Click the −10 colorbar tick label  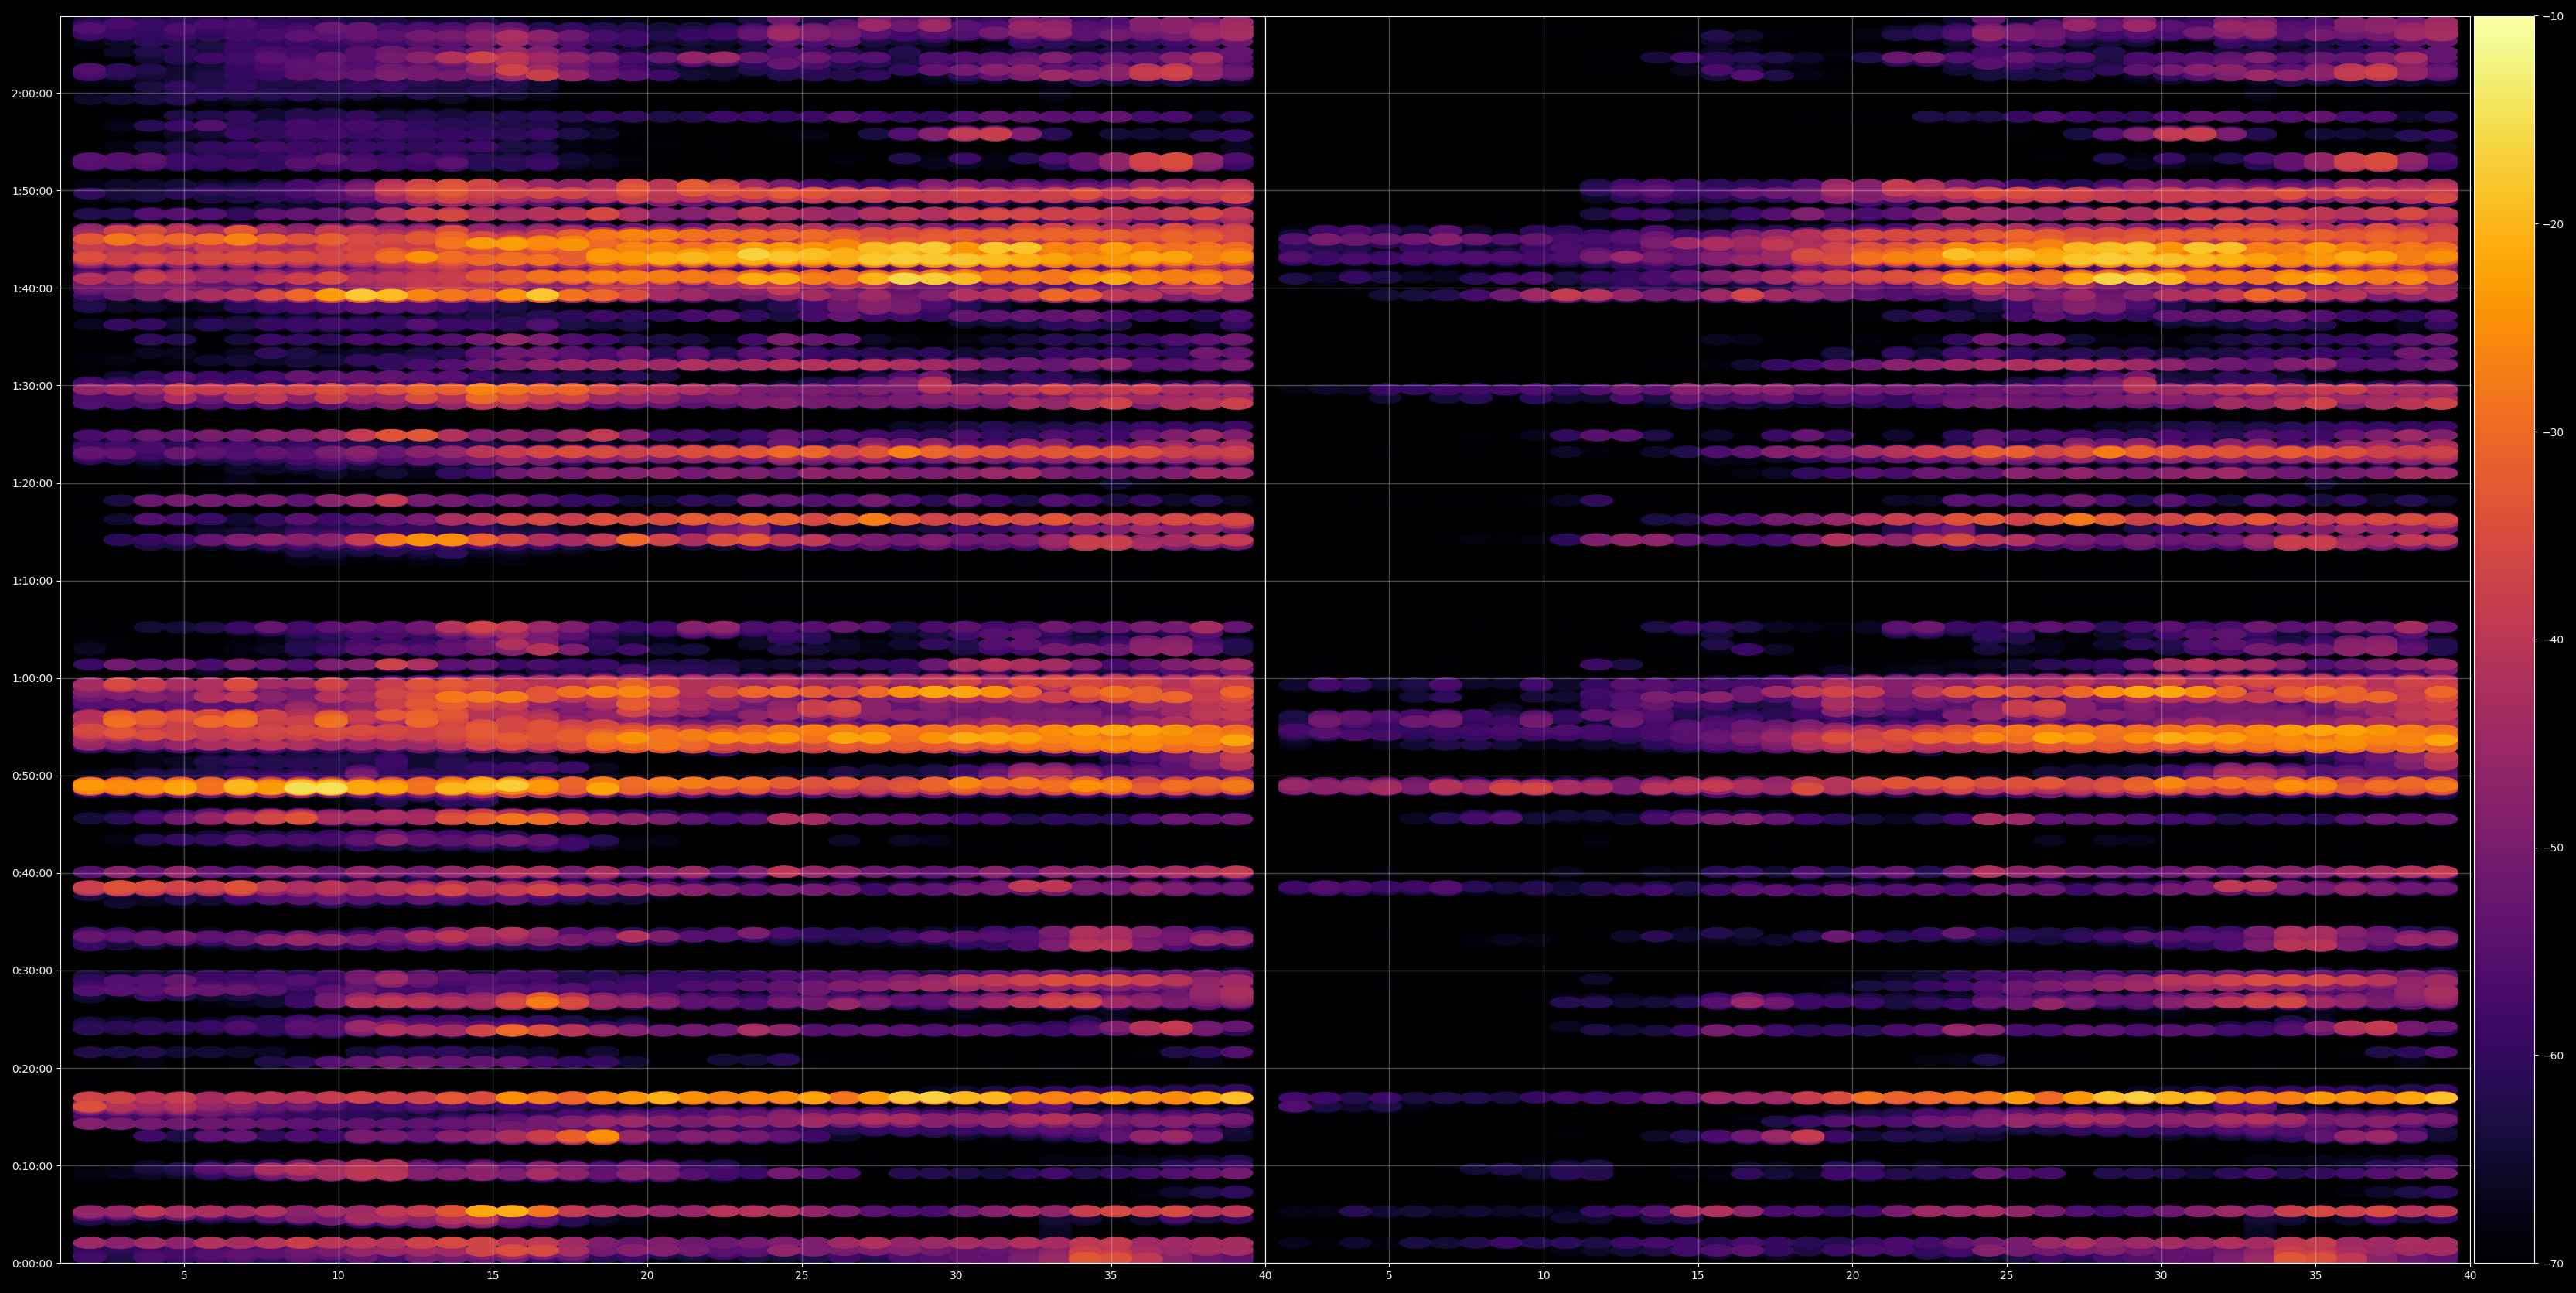[x=2553, y=17]
